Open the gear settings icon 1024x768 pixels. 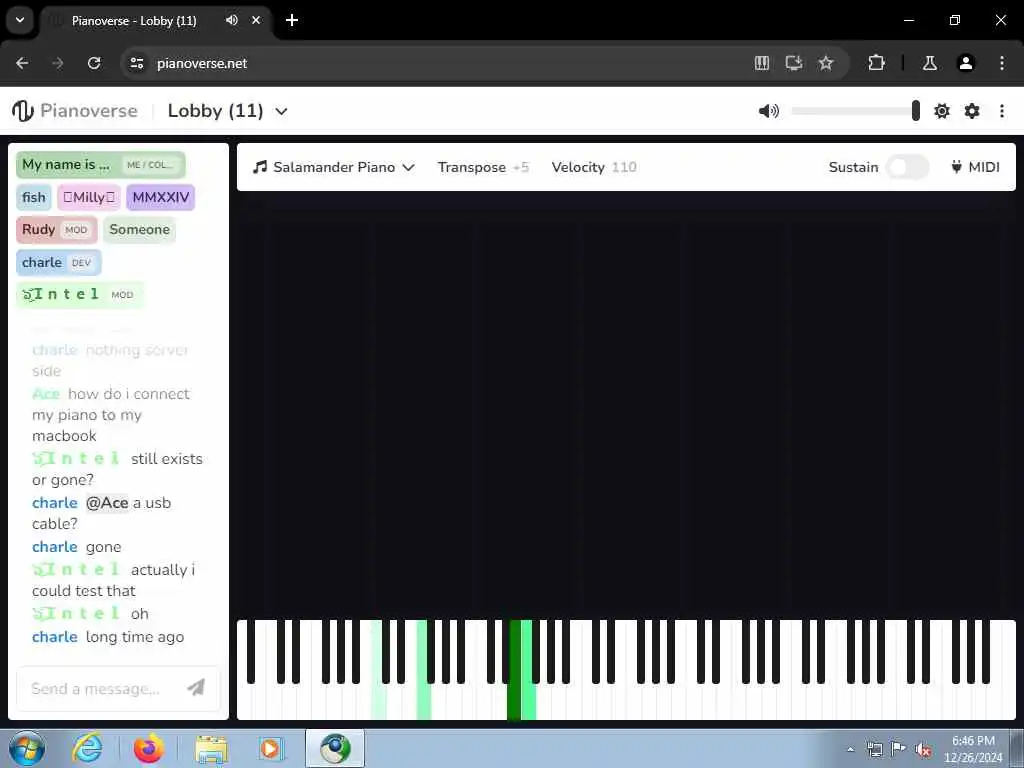pos(972,111)
